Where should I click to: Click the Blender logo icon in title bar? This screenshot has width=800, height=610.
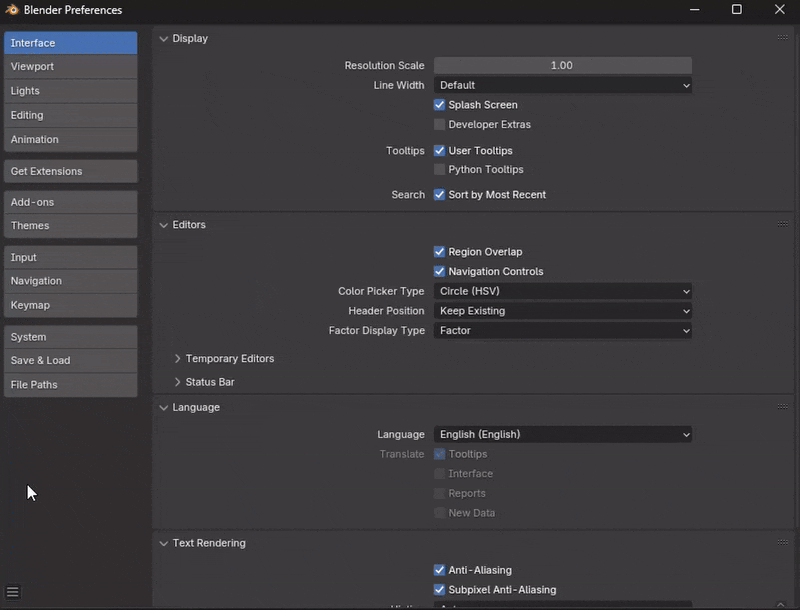[12, 10]
